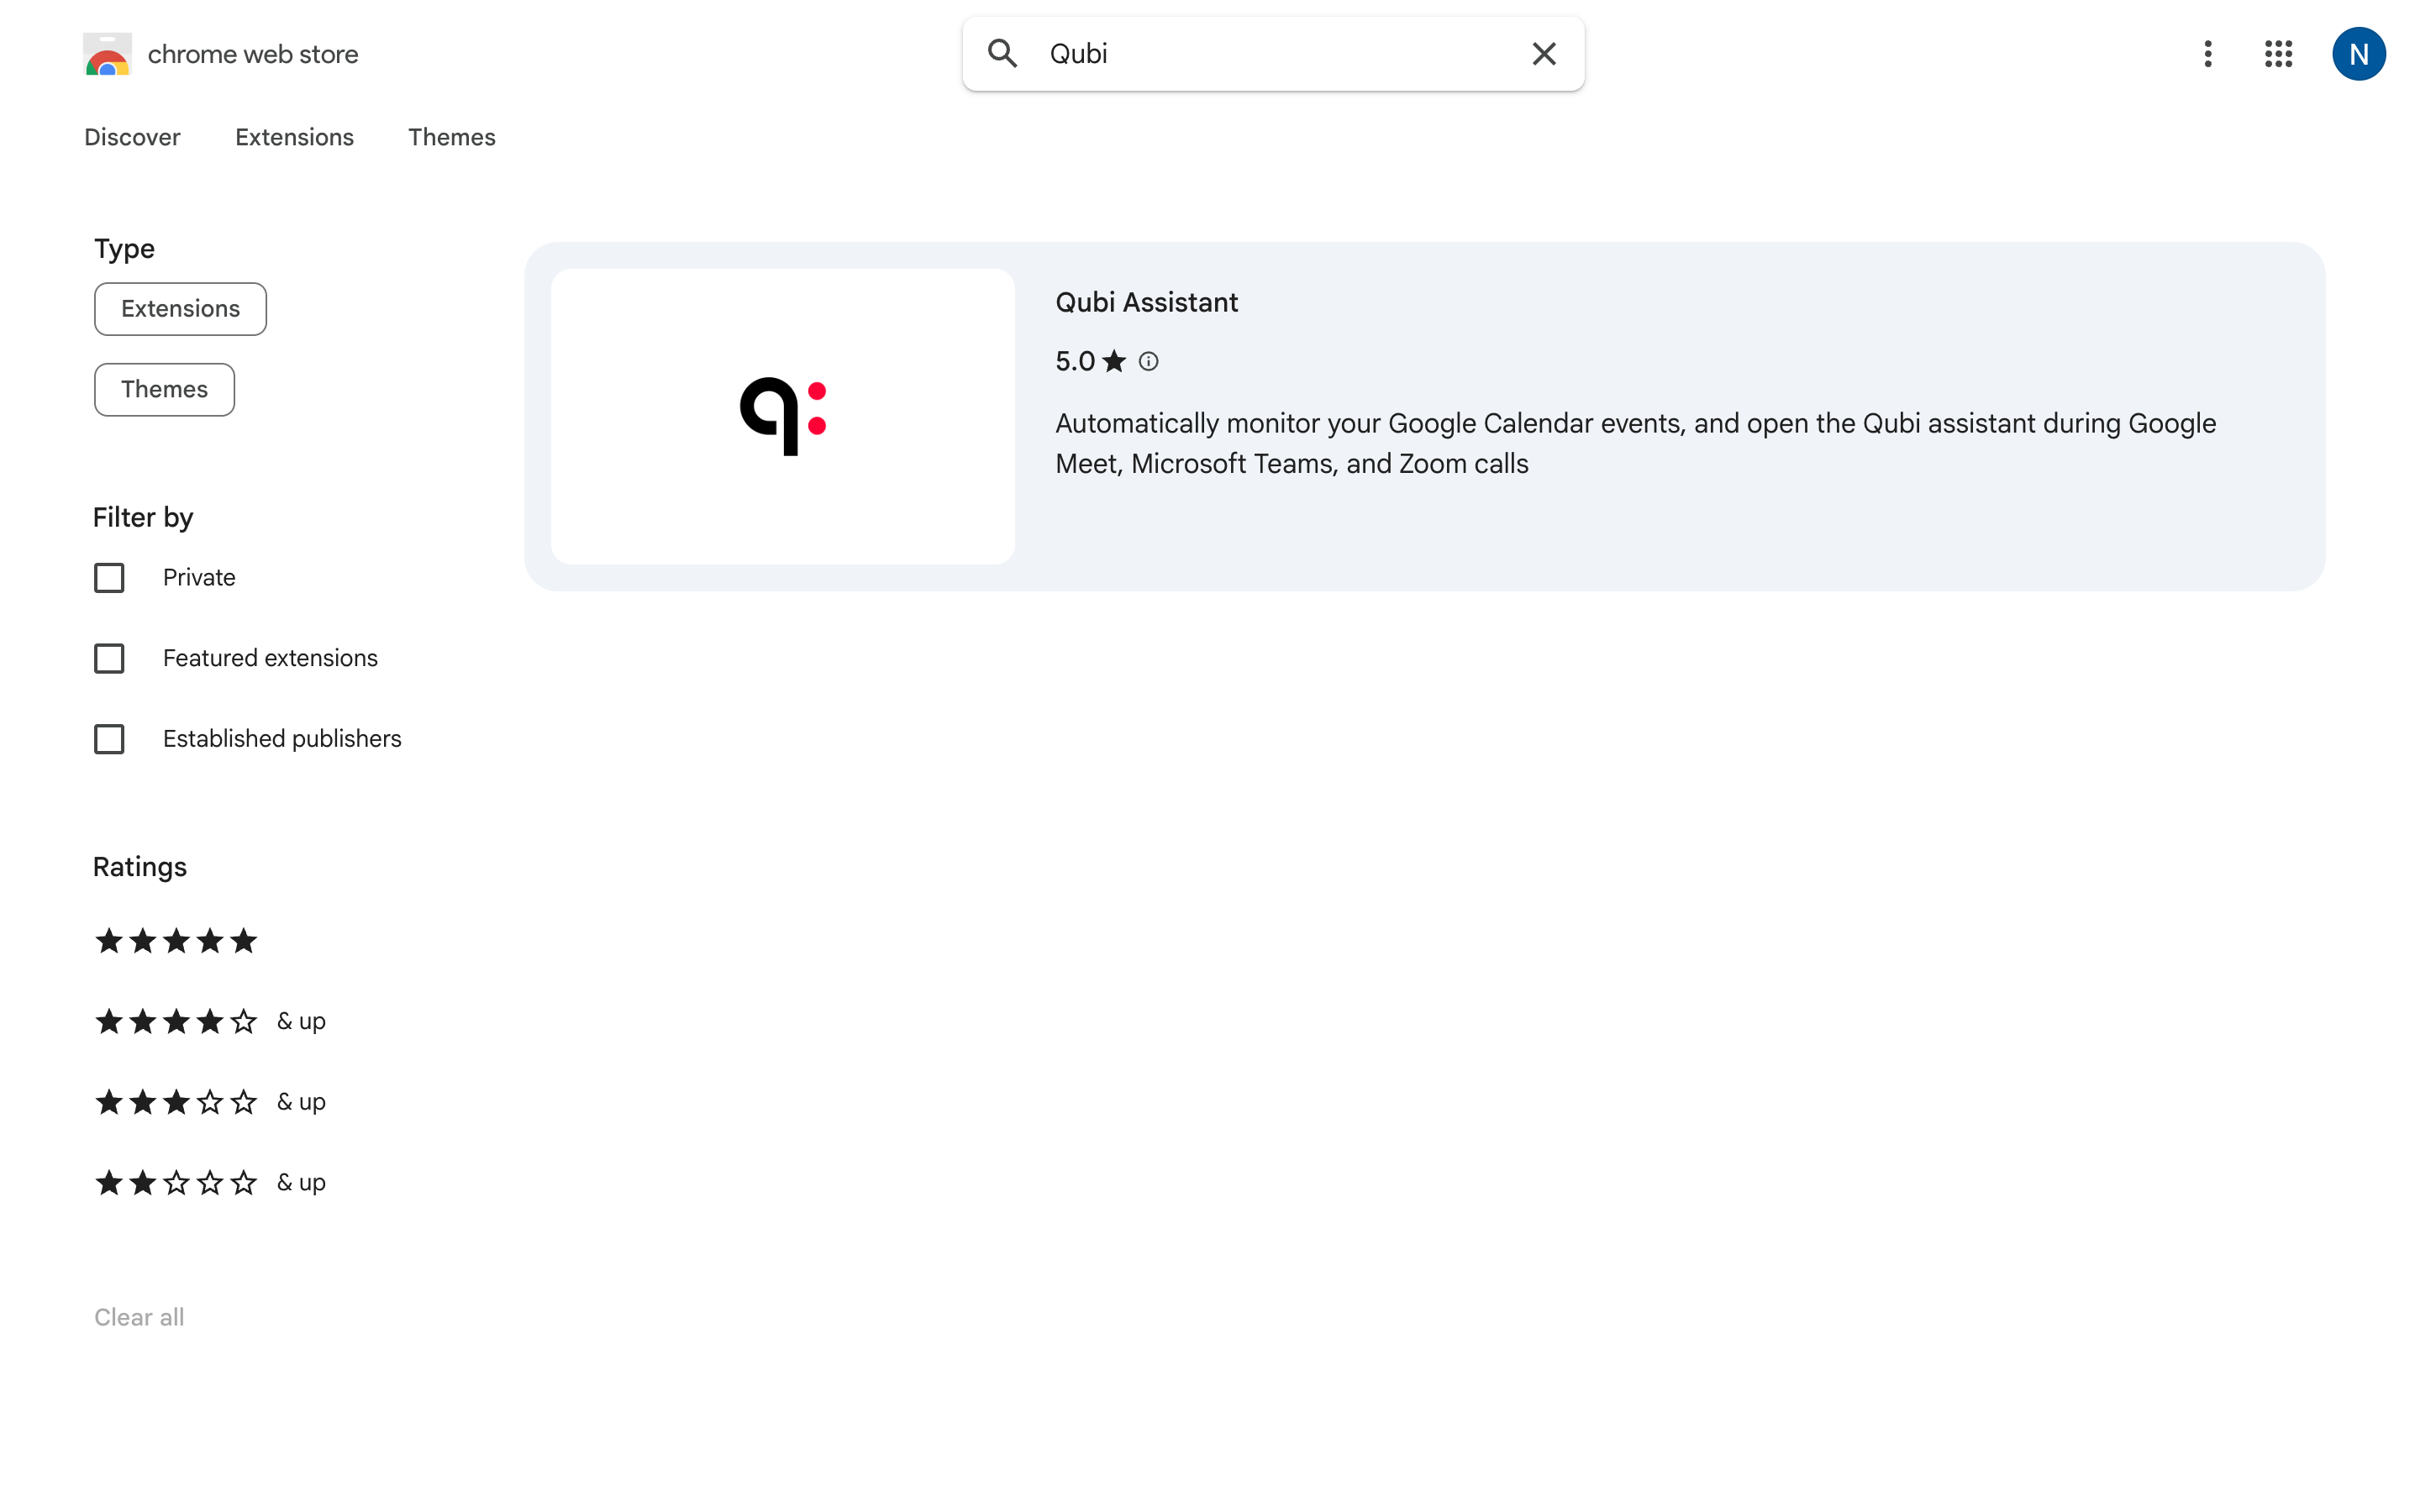Go to the Discover tab

point(132,137)
